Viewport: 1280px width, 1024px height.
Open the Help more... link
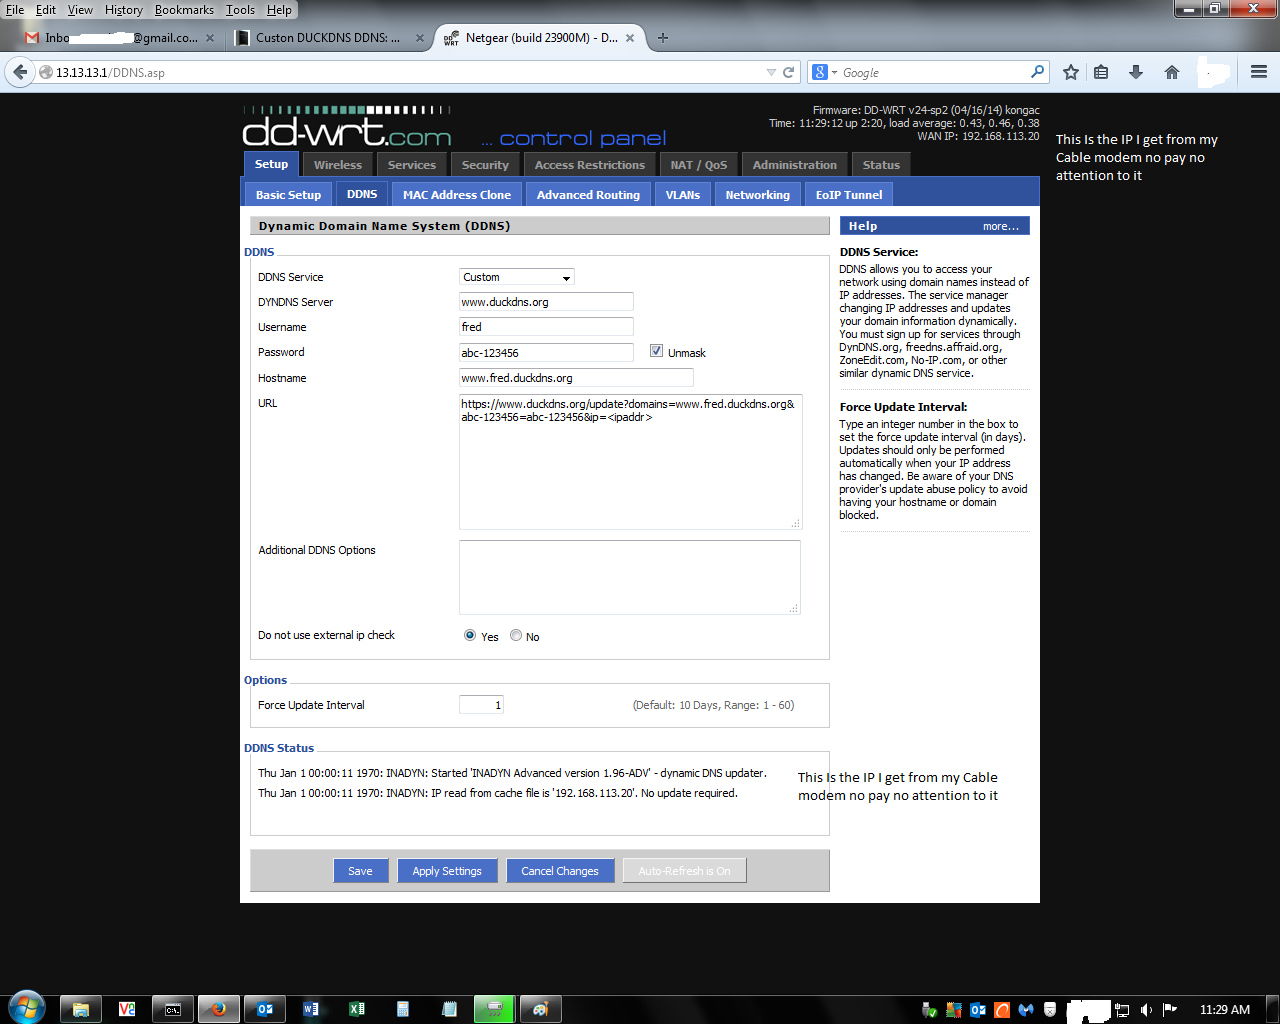tap(1000, 226)
